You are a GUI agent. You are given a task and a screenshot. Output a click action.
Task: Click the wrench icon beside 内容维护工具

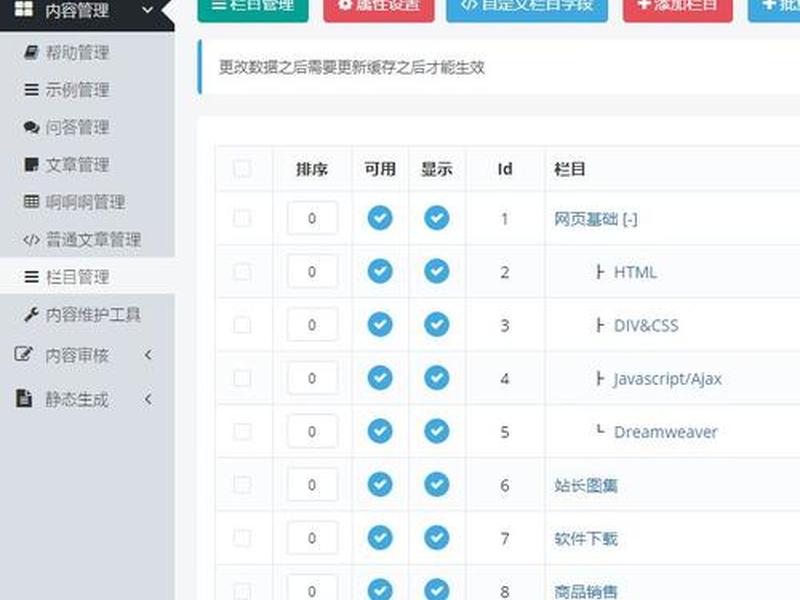pos(31,314)
